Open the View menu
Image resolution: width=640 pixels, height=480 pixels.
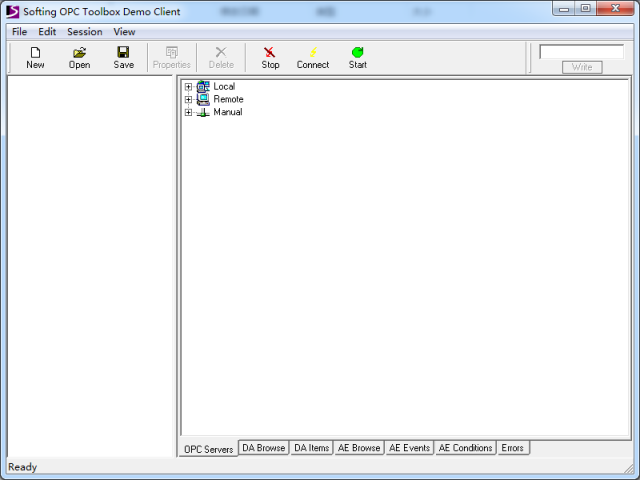[x=124, y=32]
